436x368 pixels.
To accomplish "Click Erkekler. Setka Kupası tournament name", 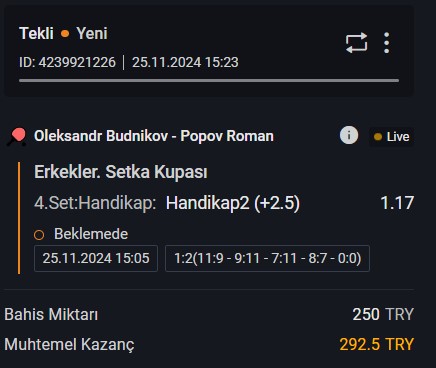I will (x=121, y=172).
